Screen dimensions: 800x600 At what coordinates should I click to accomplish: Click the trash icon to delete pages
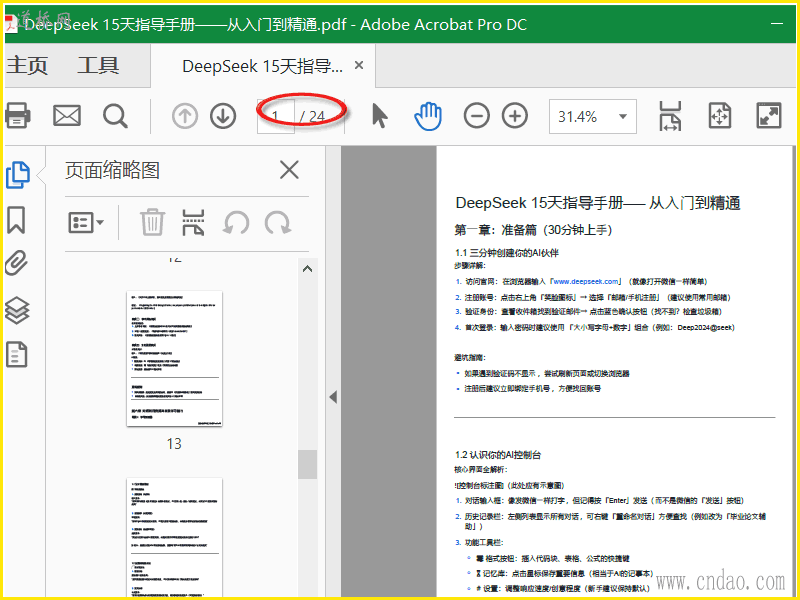click(152, 222)
